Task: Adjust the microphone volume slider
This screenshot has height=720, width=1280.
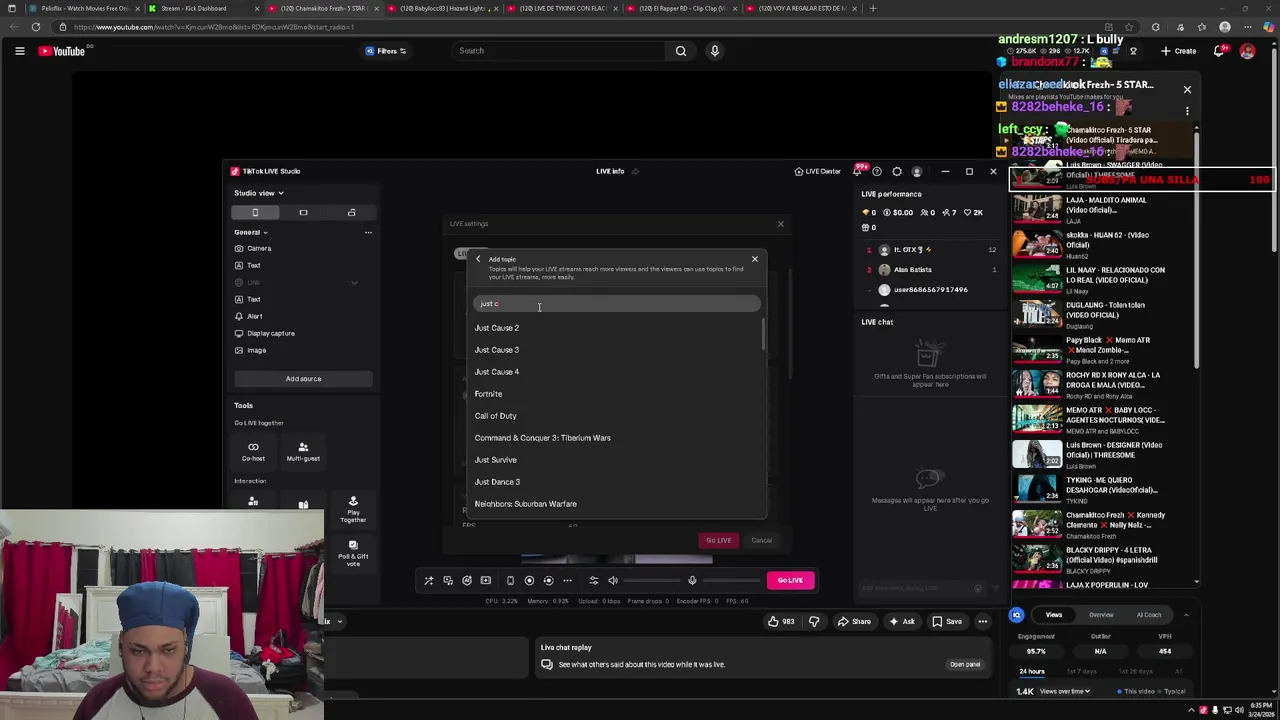Action: (731, 580)
